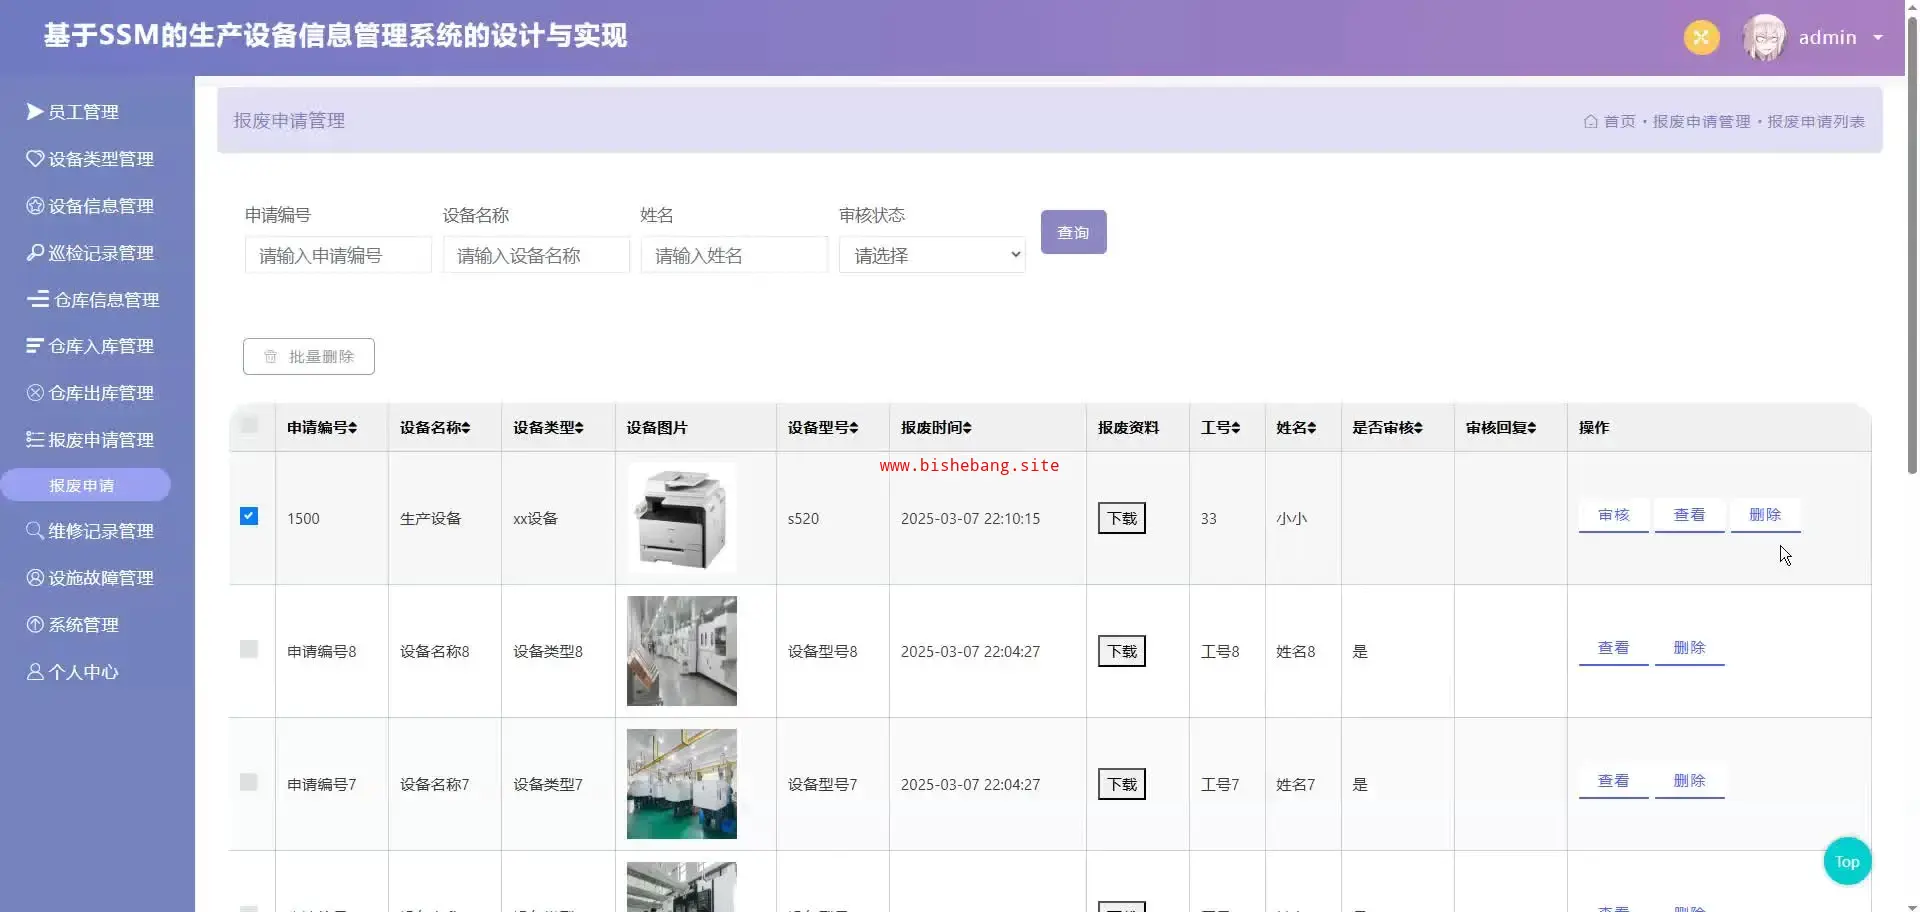Click the 报废时间 column sort arrows
Image resolution: width=1920 pixels, height=912 pixels.
click(966, 428)
